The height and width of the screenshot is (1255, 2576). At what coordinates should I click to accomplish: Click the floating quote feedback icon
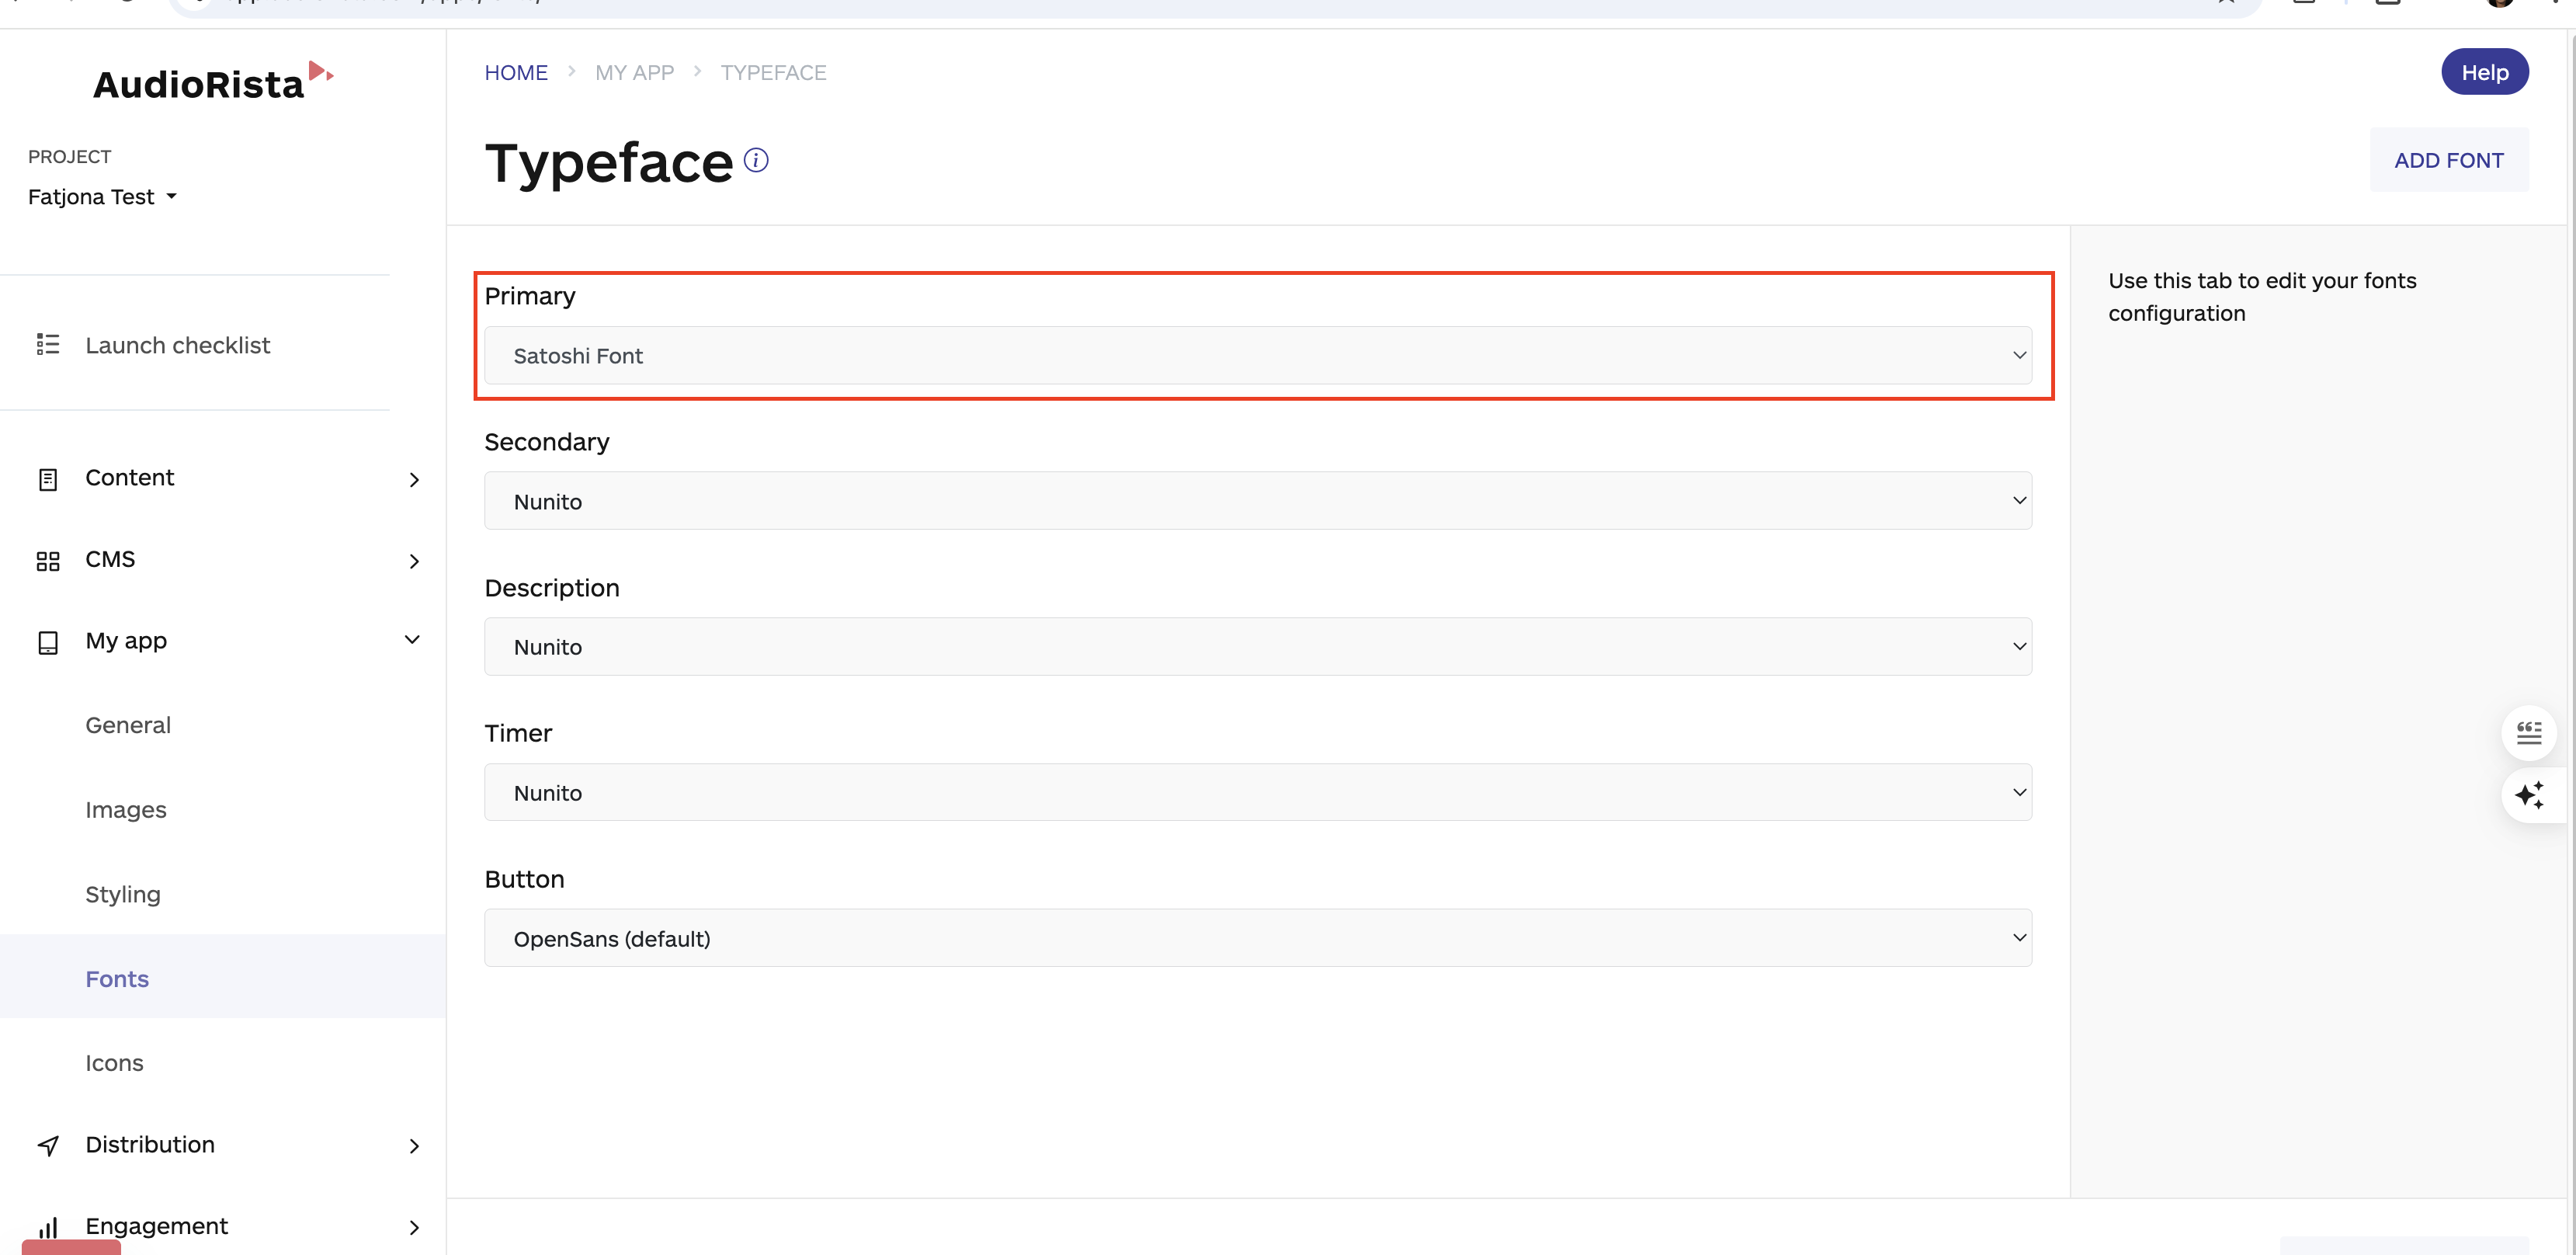tap(2530, 732)
